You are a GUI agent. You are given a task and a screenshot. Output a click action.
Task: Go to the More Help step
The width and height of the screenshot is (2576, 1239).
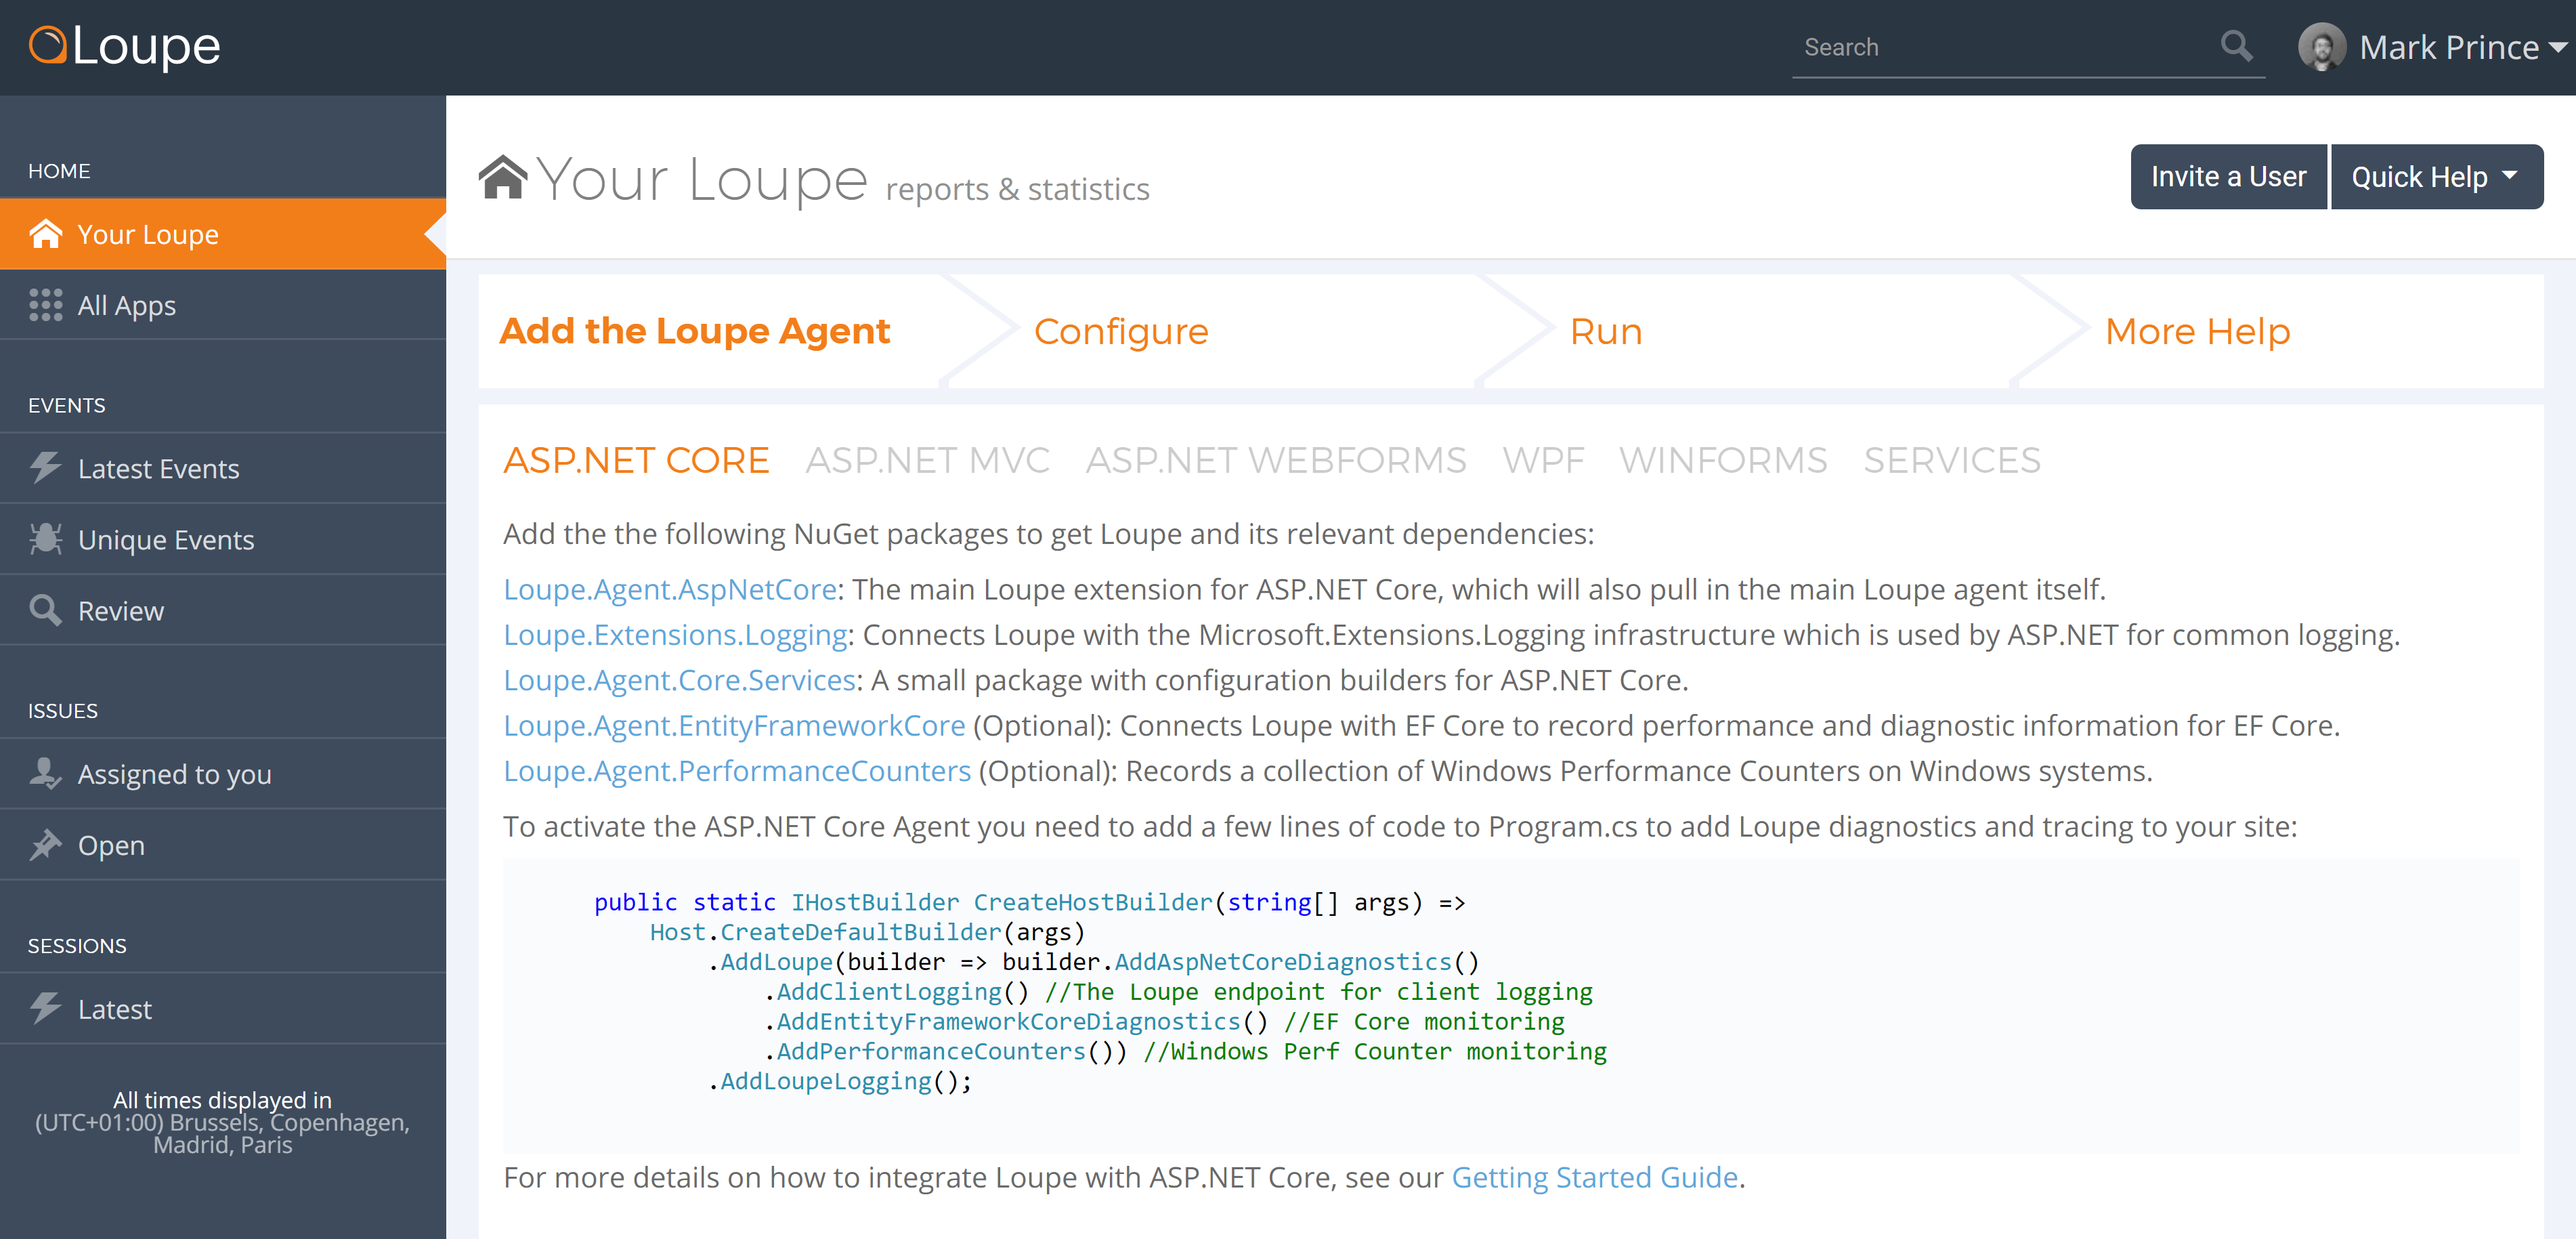tap(2197, 331)
